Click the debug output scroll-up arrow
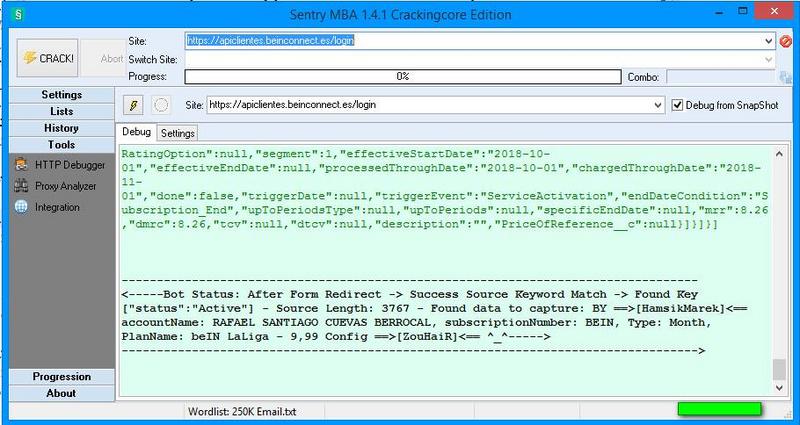 coord(779,153)
